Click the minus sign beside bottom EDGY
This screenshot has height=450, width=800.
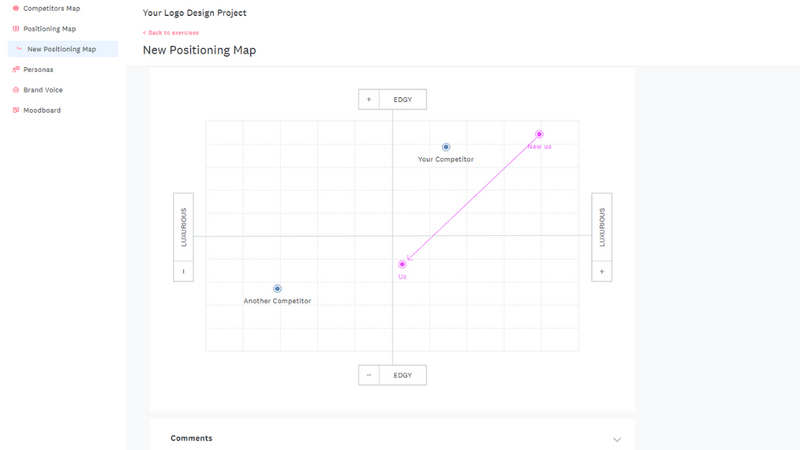tap(369, 375)
